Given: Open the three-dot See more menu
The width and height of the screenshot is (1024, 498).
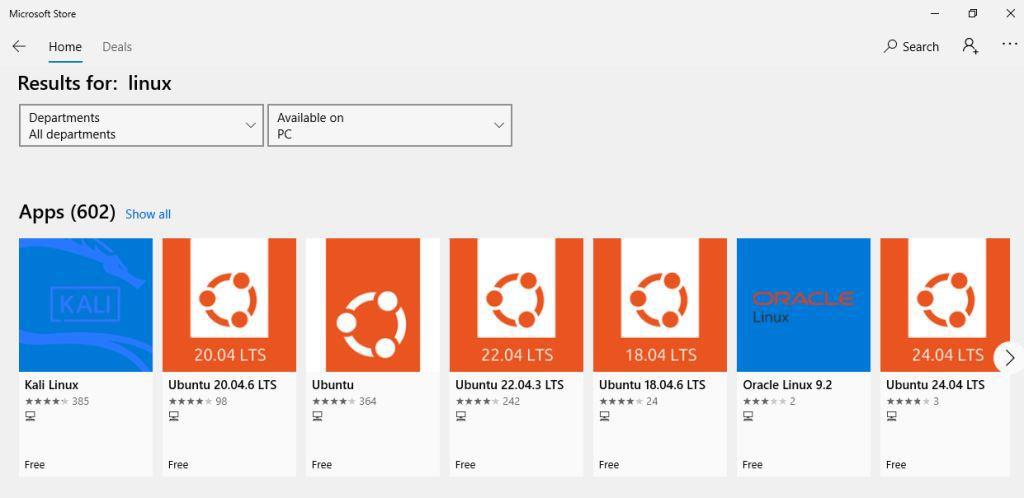Looking at the screenshot, I should tap(1010, 44).
